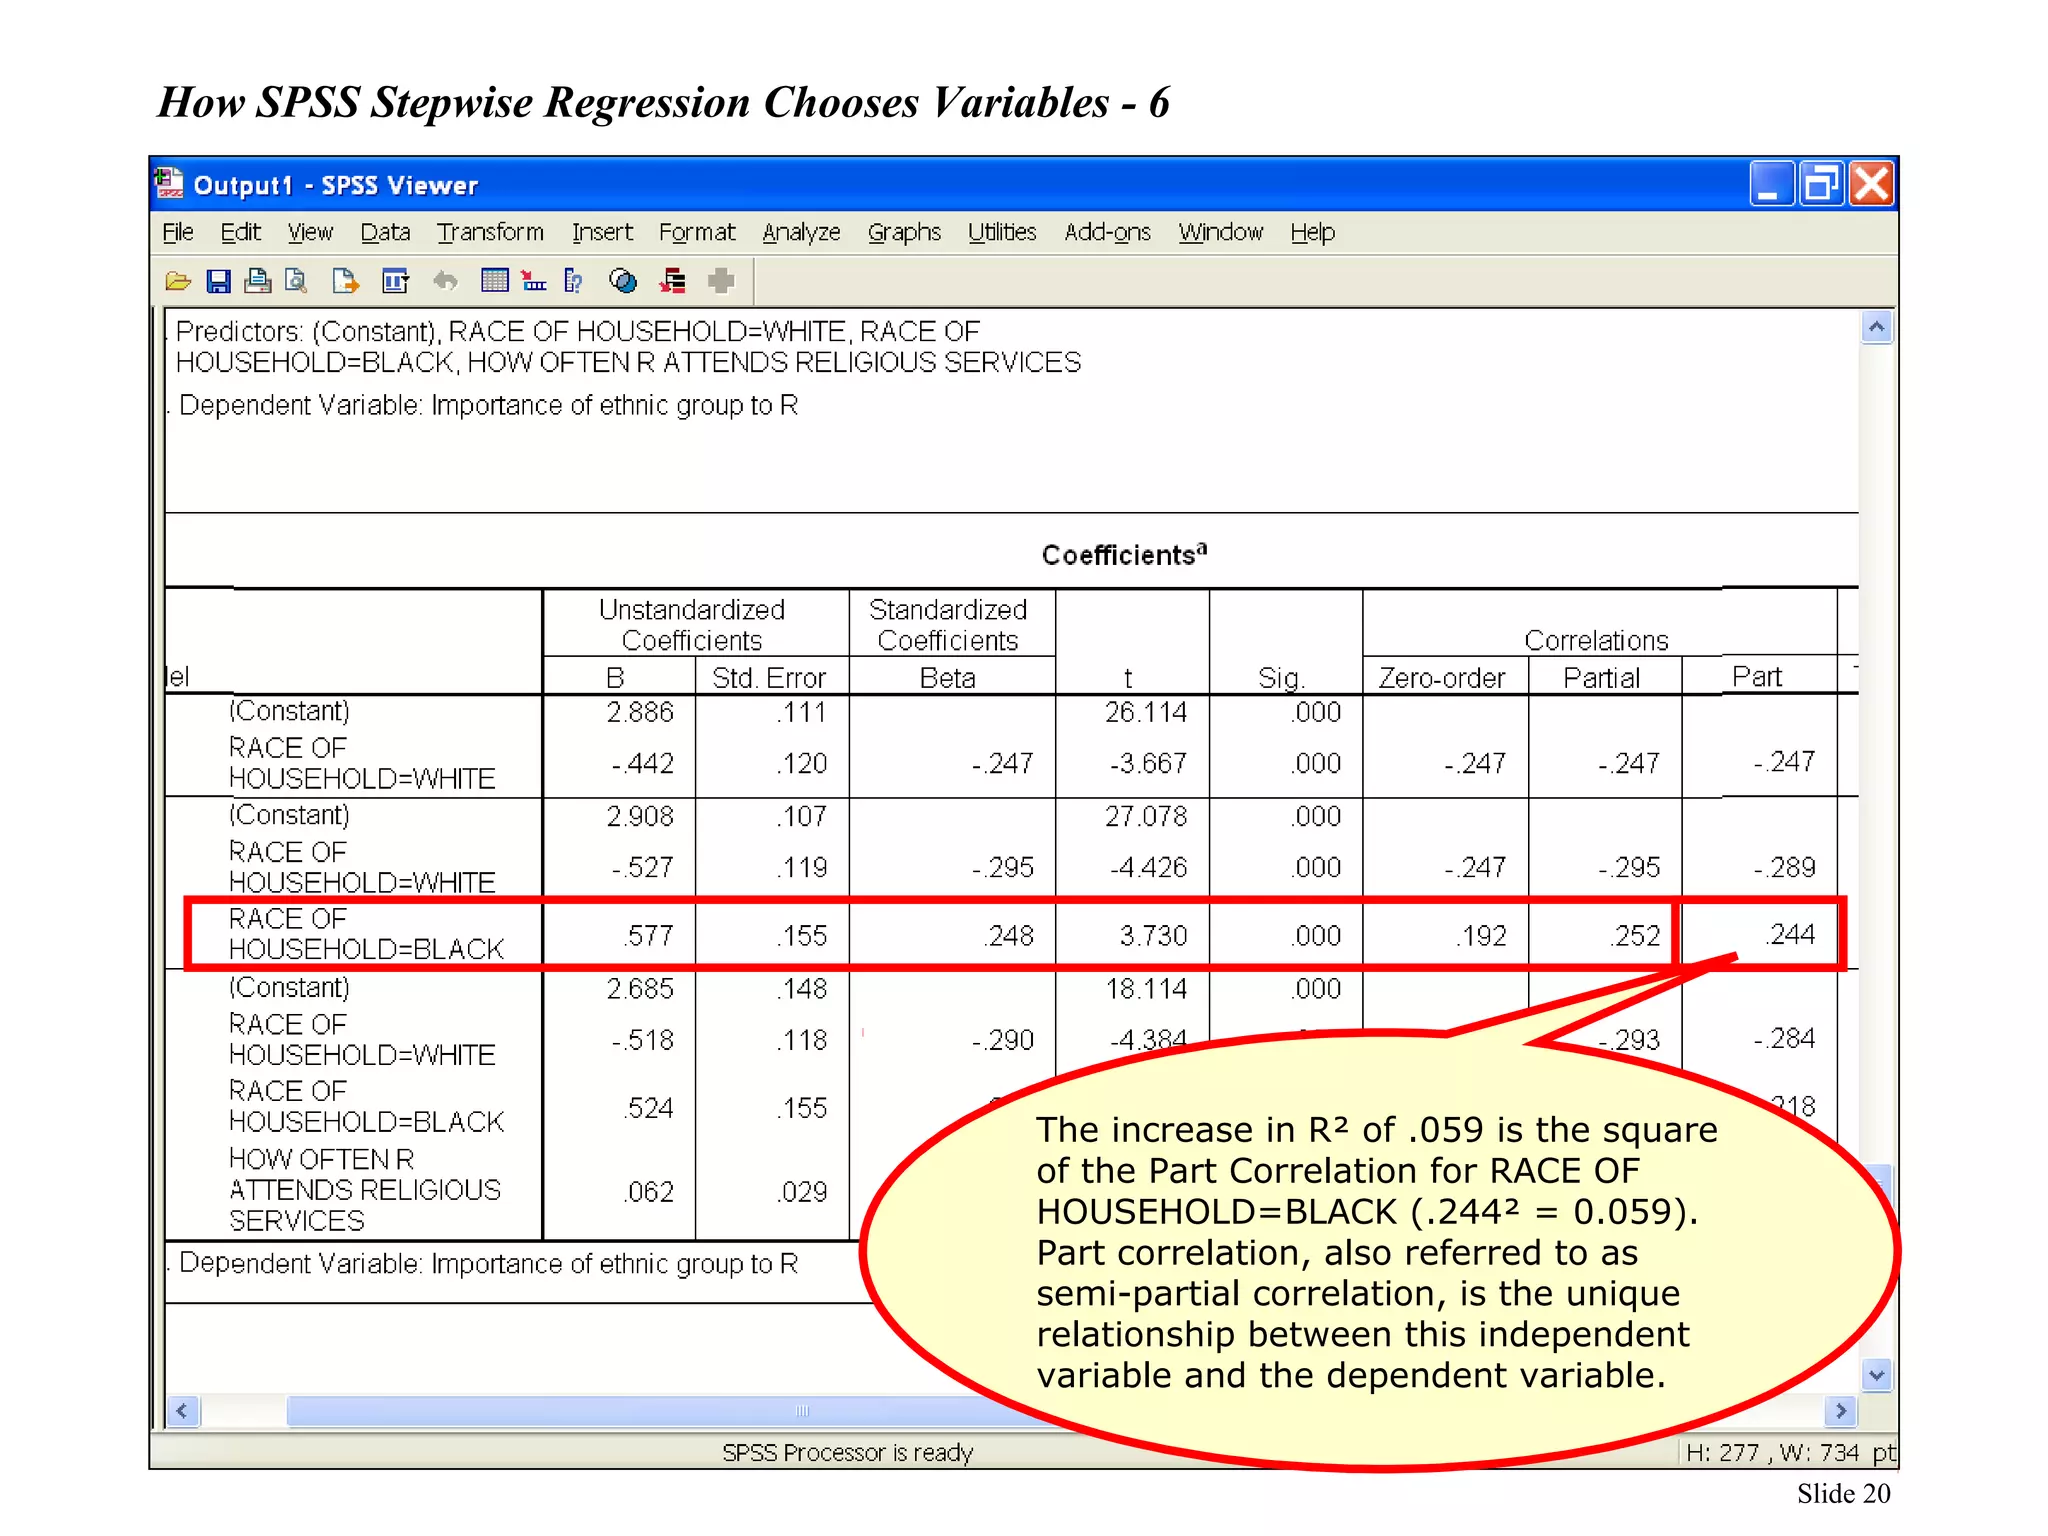The width and height of the screenshot is (2048, 1536).
Task: Click the B value .577 cell
Action: pos(649,936)
